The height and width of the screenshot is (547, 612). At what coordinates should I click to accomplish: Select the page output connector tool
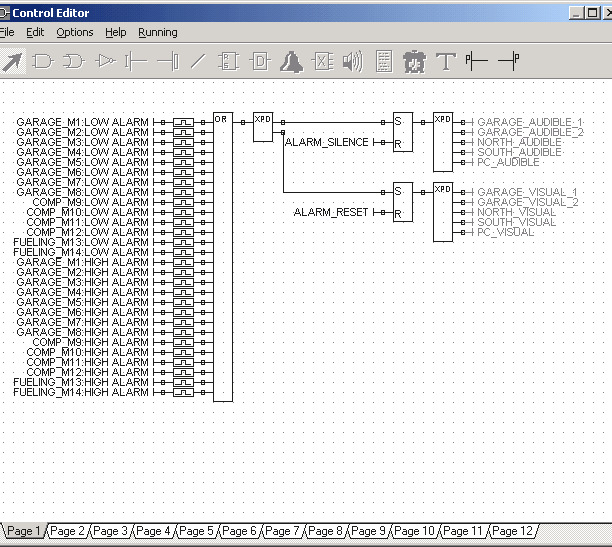coord(509,61)
